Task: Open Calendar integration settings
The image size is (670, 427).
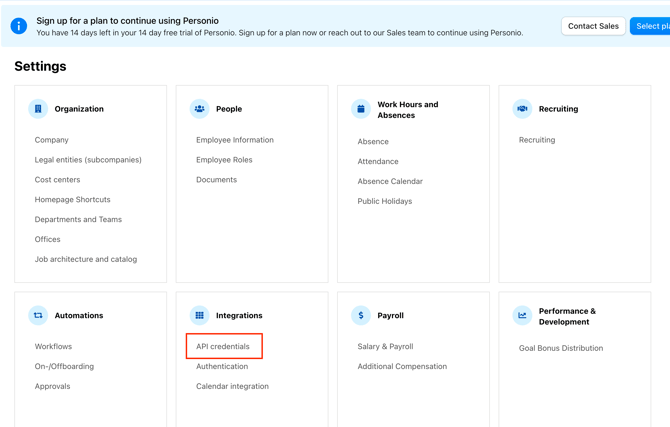Action: point(232,386)
